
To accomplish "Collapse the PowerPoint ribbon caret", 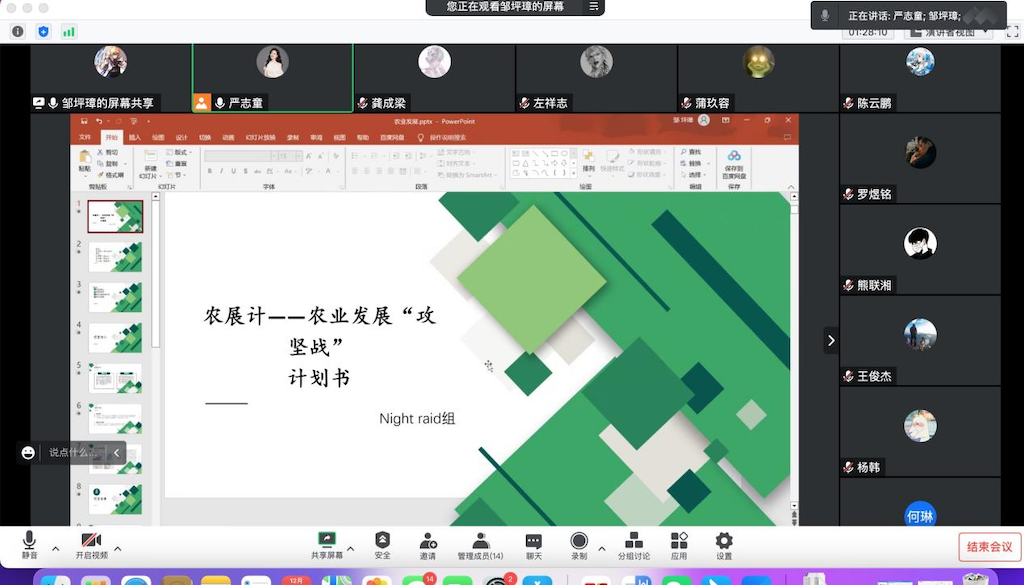I will click(x=791, y=187).
